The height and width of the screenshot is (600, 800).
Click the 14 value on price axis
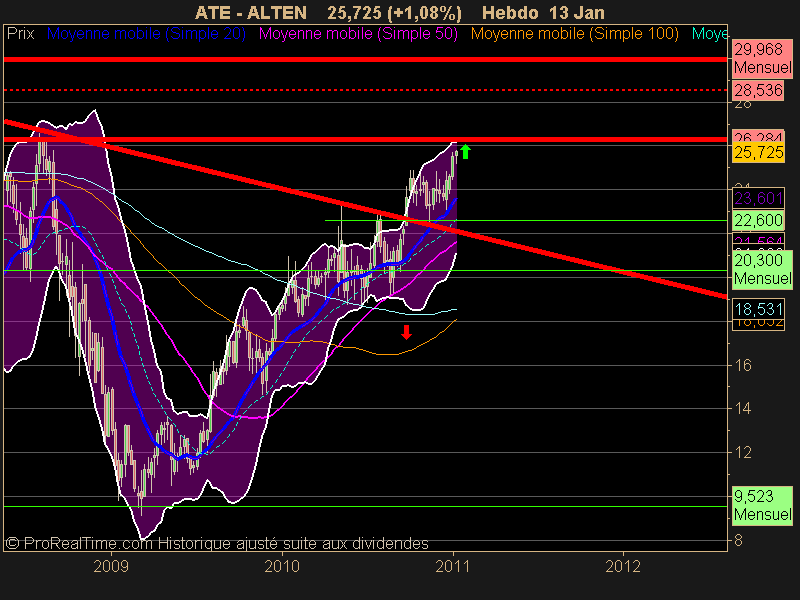pos(743,409)
